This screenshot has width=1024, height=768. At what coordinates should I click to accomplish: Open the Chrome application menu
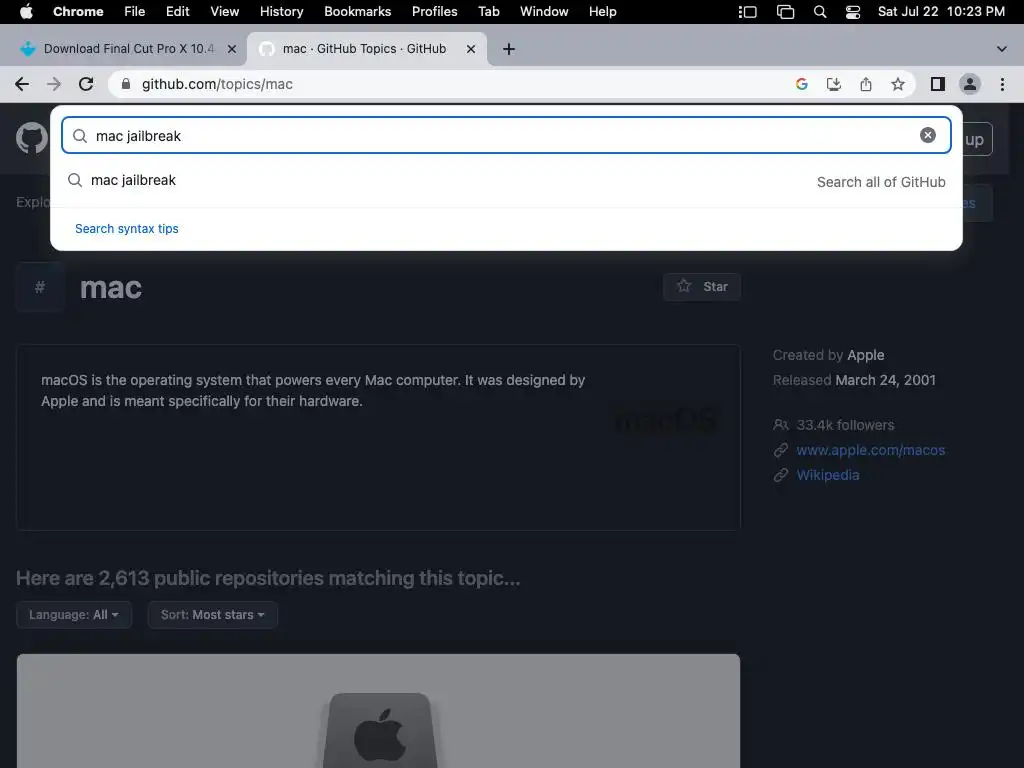click(78, 12)
